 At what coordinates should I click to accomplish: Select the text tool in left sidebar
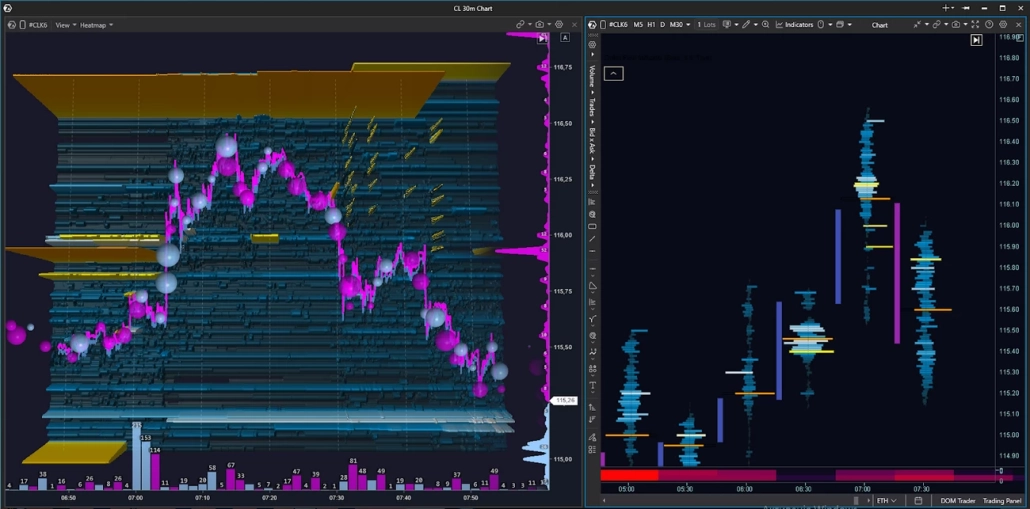[x=592, y=386]
